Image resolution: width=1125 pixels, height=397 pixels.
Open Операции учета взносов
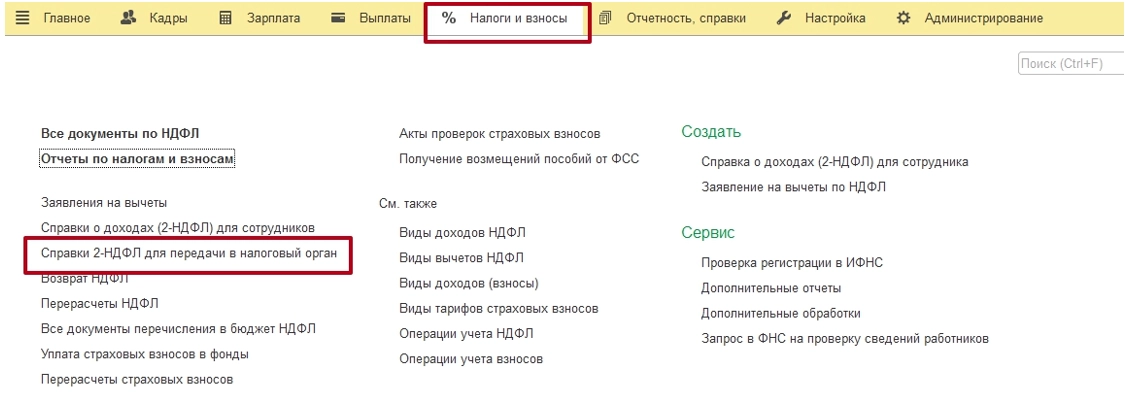pyautogui.click(x=471, y=359)
